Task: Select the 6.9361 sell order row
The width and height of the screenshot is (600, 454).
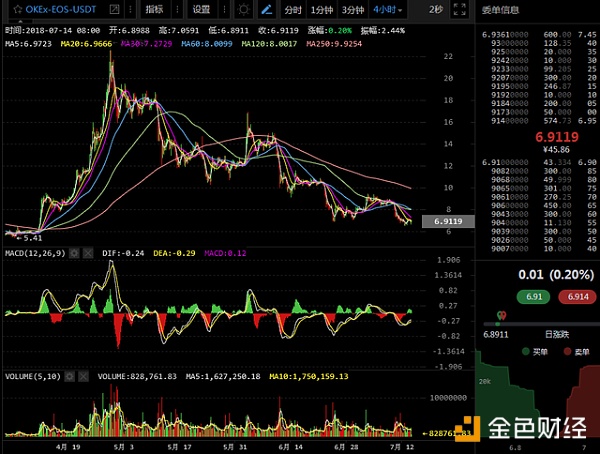Action: (539, 35)
